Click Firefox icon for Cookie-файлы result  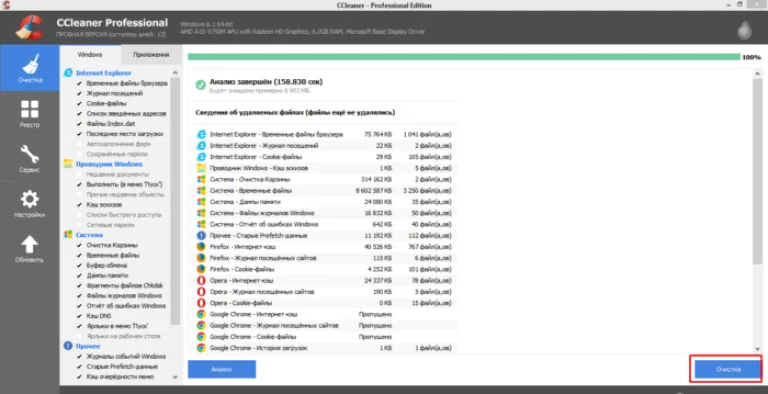tap(201, 269)
